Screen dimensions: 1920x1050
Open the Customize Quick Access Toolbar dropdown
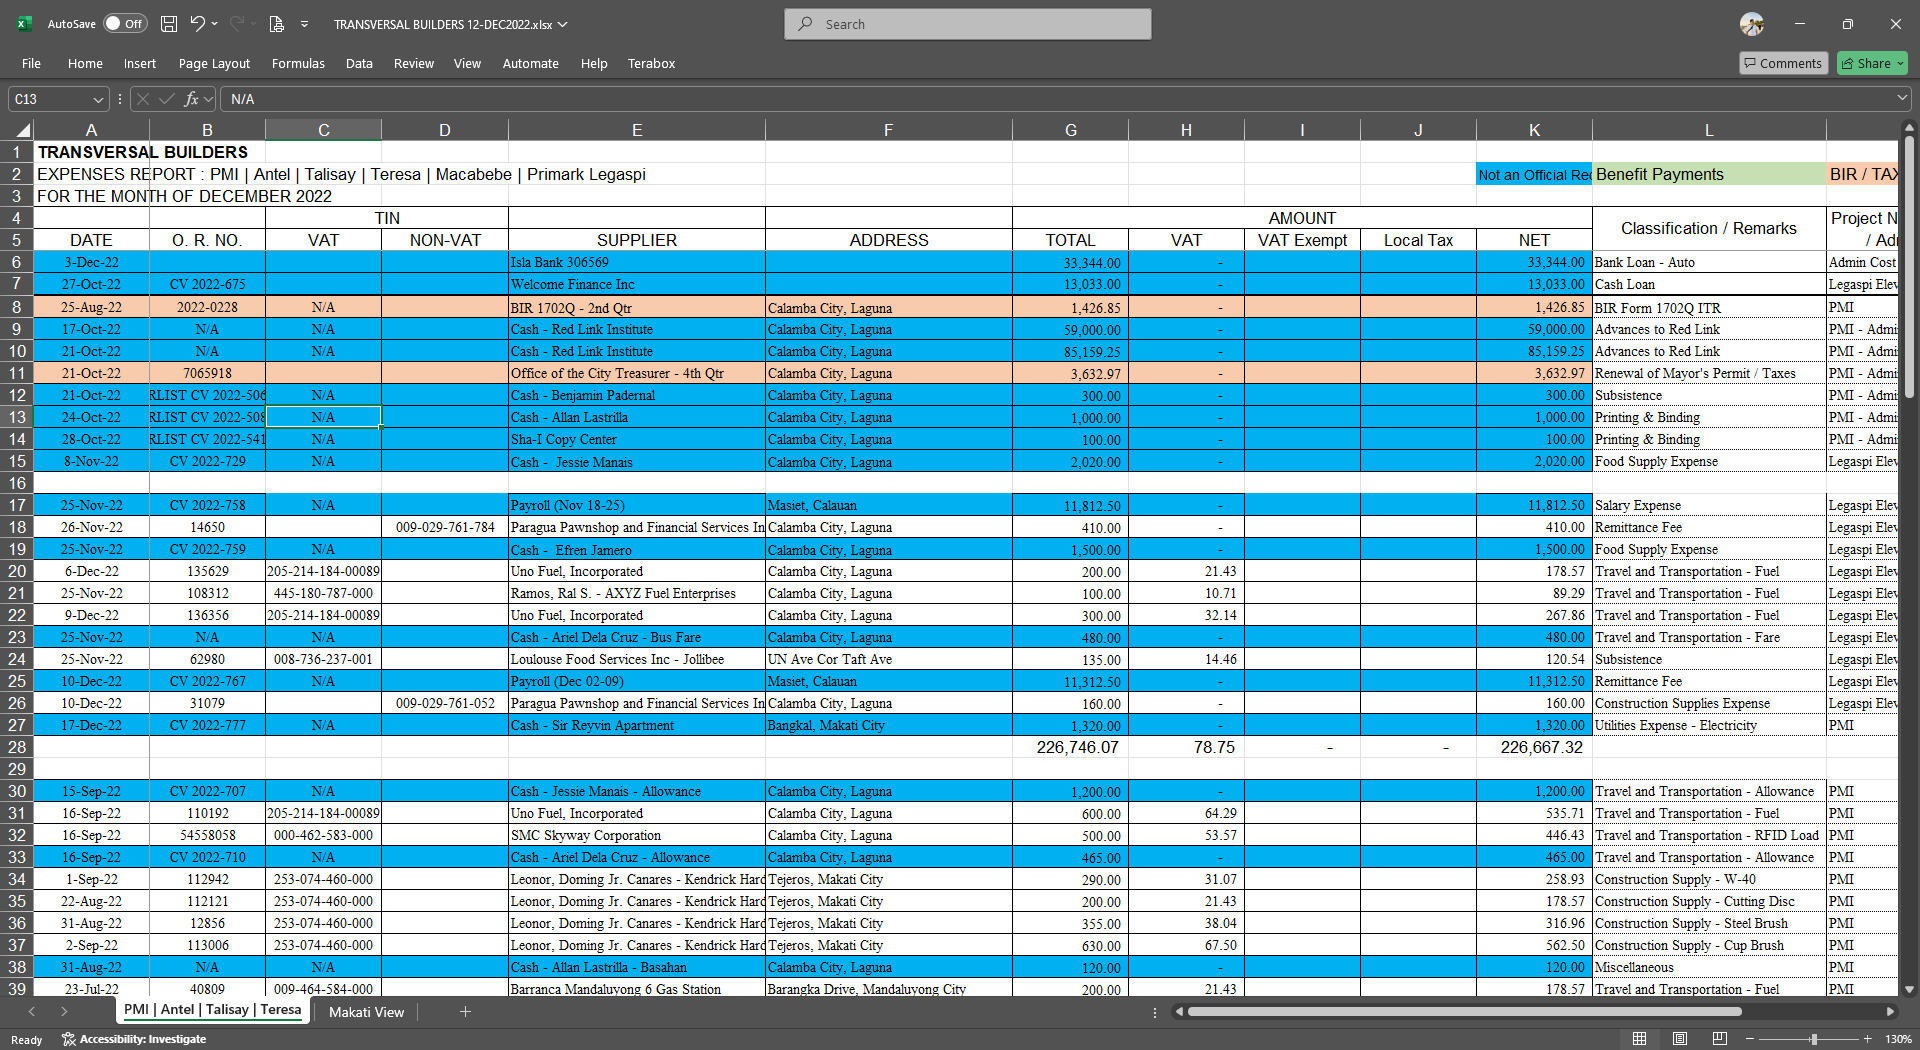pyautogui.click(x=305, y=24)
